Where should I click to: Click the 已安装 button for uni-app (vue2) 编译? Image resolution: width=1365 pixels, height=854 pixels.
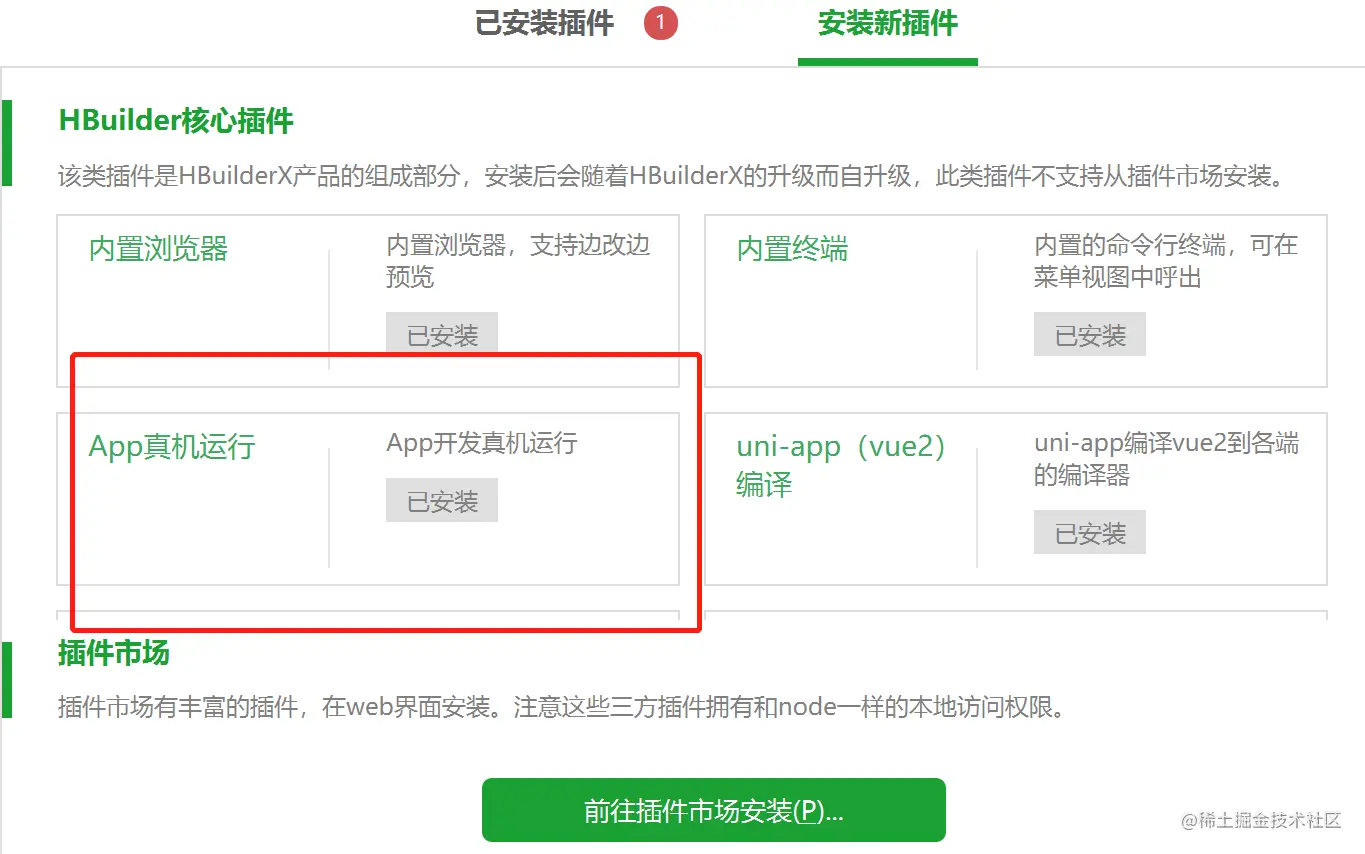pyautogui.click(x=1090, y=532)
